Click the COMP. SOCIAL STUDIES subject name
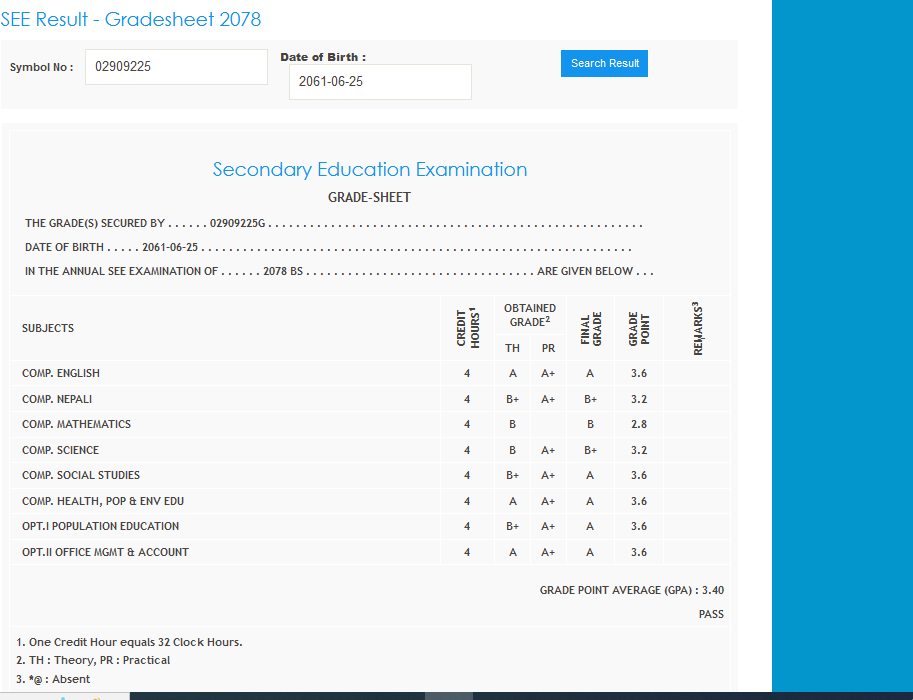Viewport: 913px width, 700px height. click(81, 475)
